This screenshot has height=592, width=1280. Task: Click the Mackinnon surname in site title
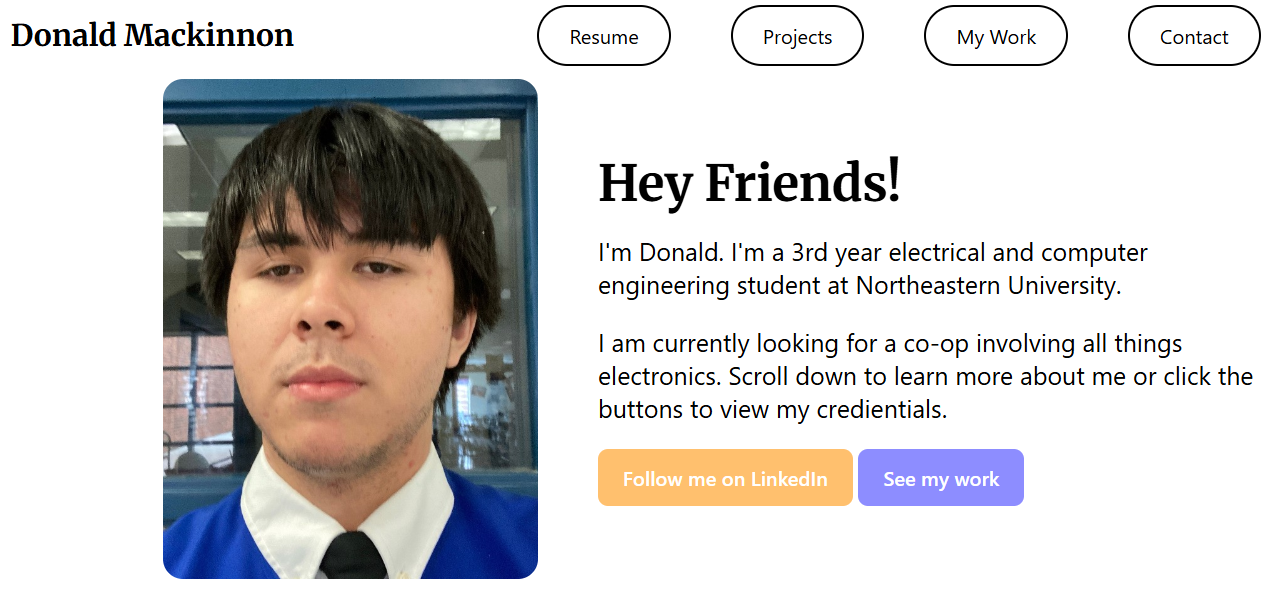[209, 36]
